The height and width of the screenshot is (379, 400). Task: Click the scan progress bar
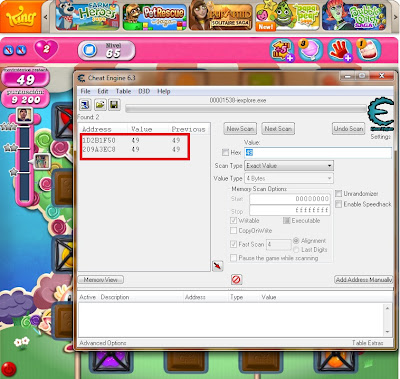click(x=245, y=109)
